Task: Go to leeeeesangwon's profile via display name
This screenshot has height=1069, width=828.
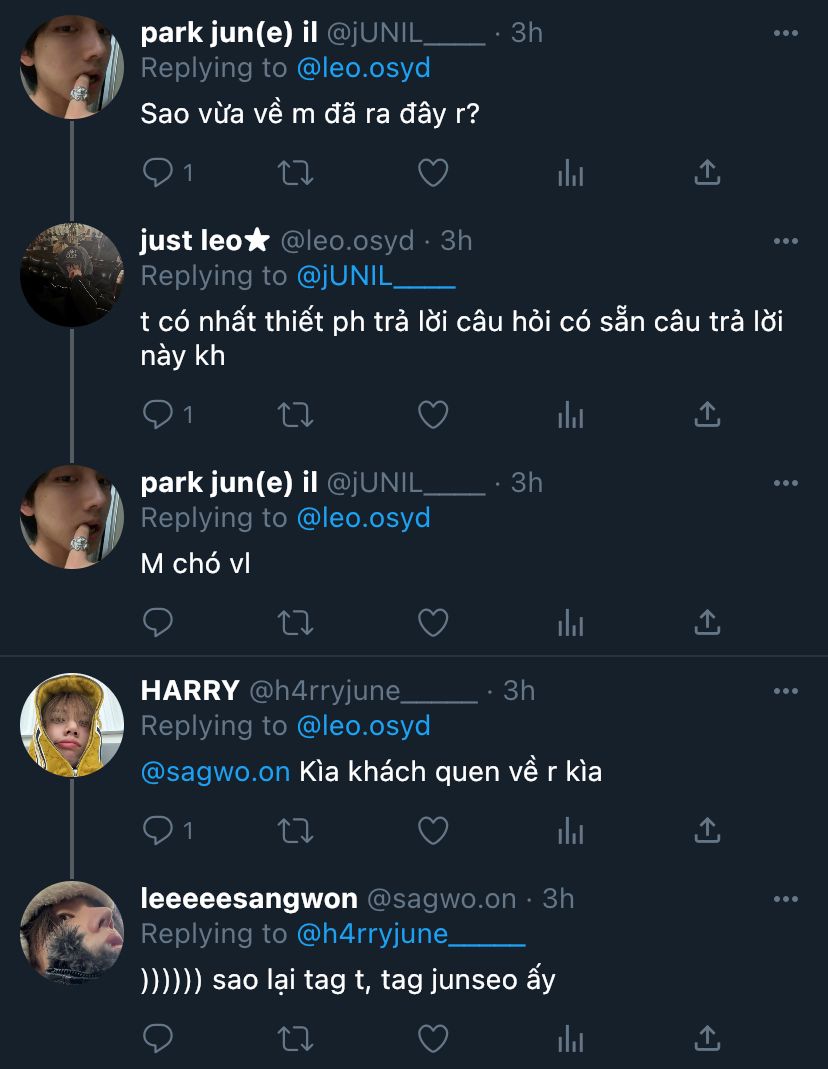Action: click(x=249, y=899)
